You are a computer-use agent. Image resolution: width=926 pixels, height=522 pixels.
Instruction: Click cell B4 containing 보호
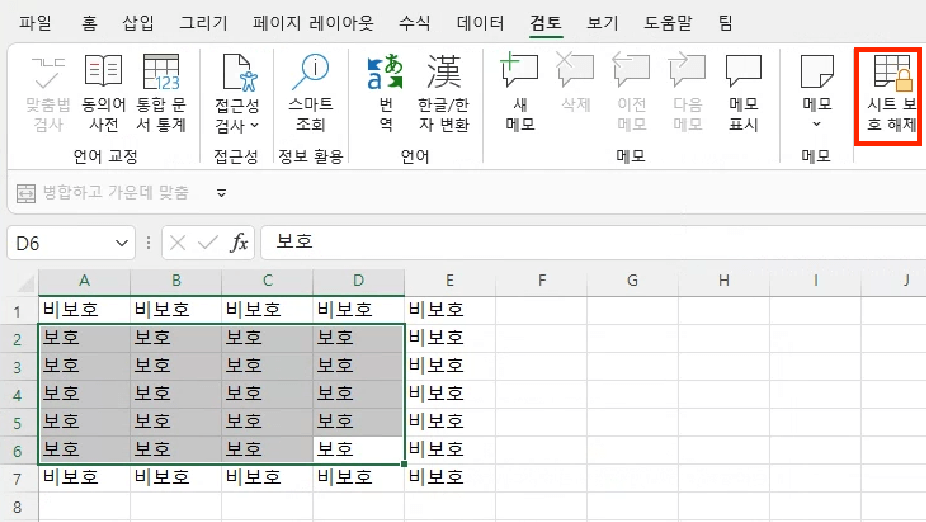pyautogui.click(x=176, y=394)
